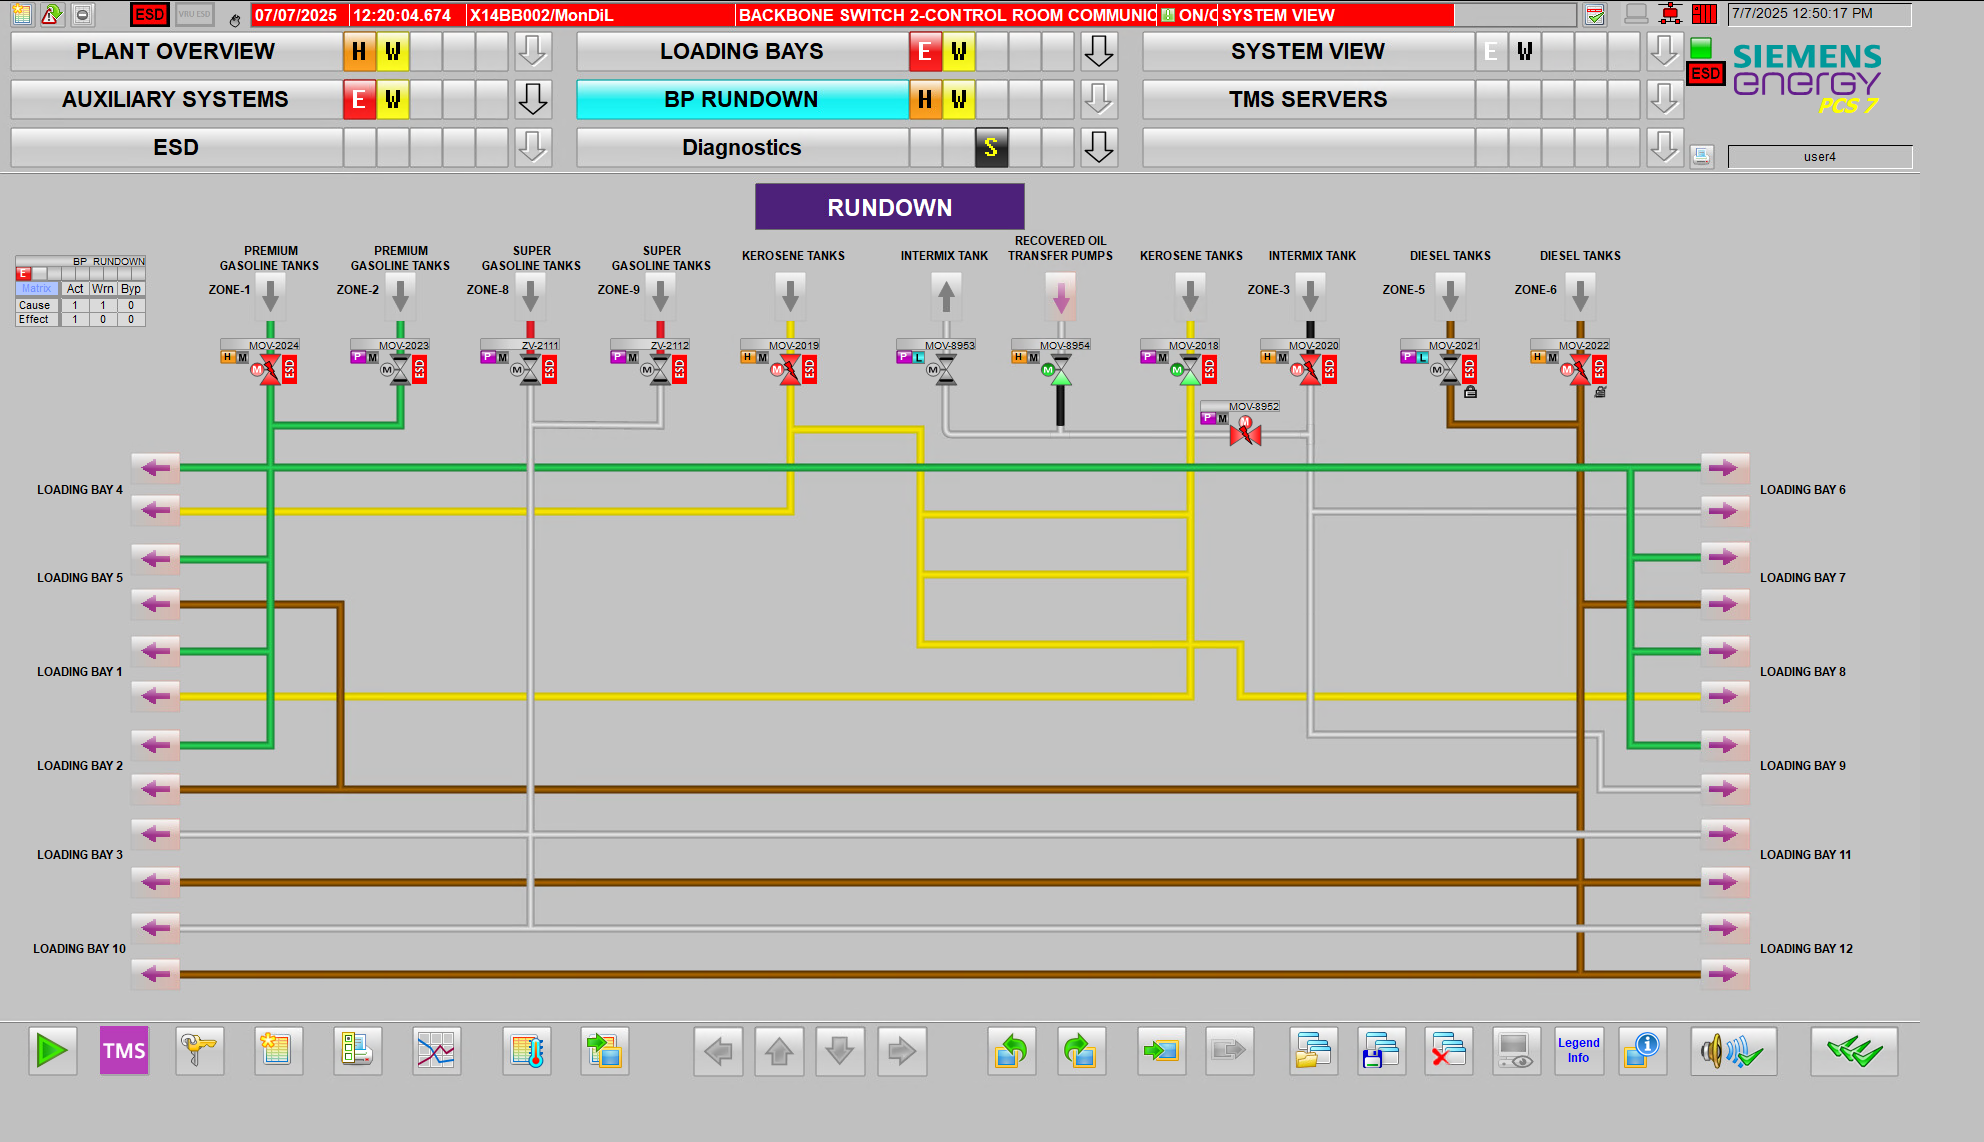Click the save screen composition icon

(1381, 1051)
